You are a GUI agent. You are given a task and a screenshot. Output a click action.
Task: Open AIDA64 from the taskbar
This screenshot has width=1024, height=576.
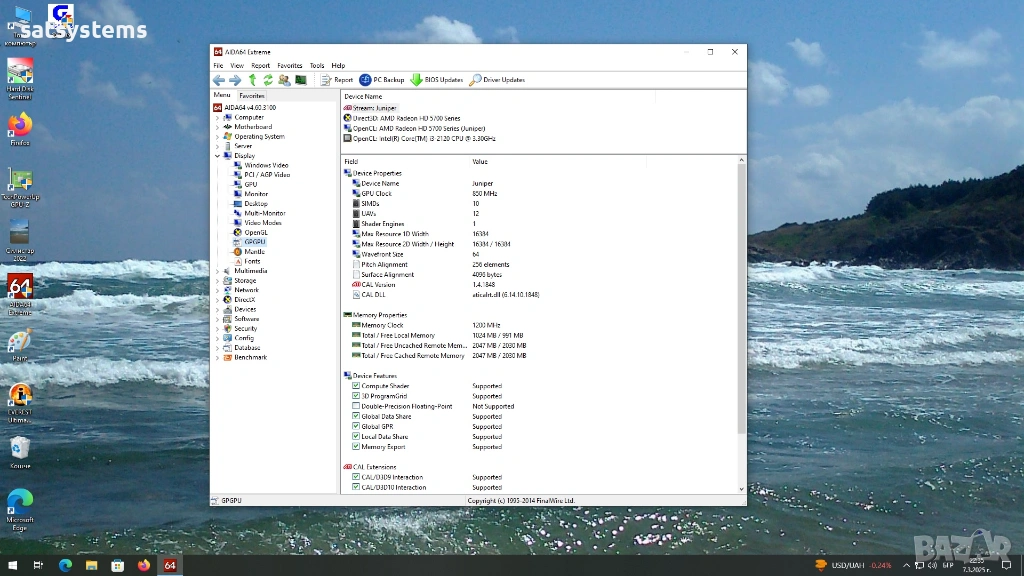tap(170, 565)
